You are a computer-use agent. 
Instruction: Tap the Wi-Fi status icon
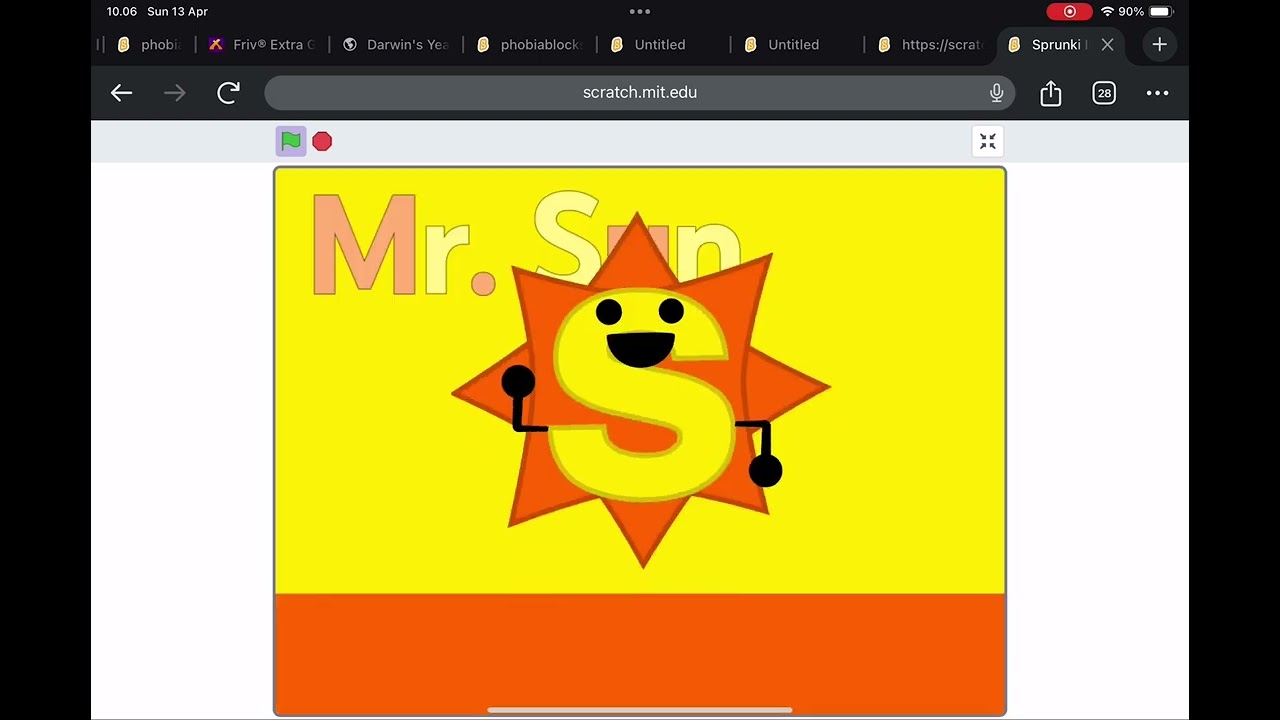click(1107, 12)
